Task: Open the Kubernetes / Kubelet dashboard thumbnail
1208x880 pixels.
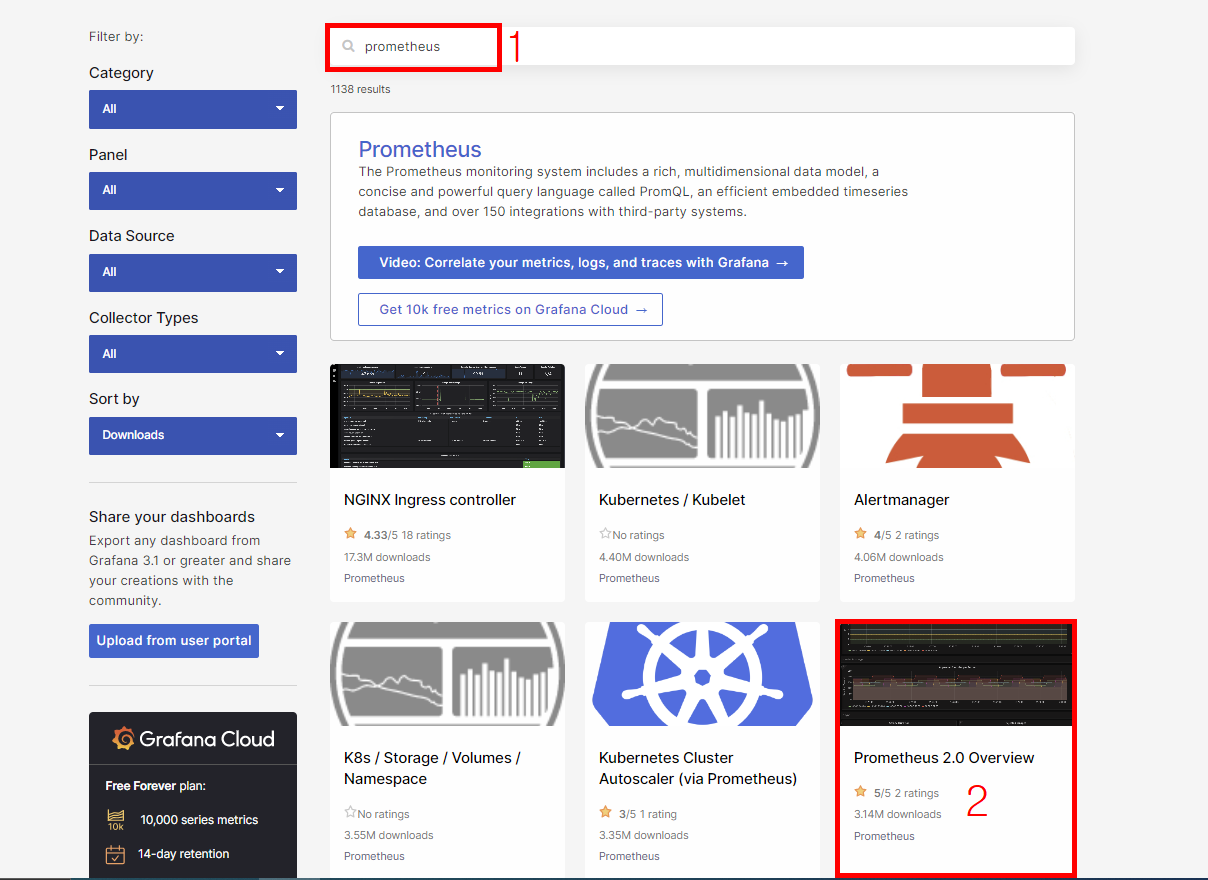Action: coord(702,416)
